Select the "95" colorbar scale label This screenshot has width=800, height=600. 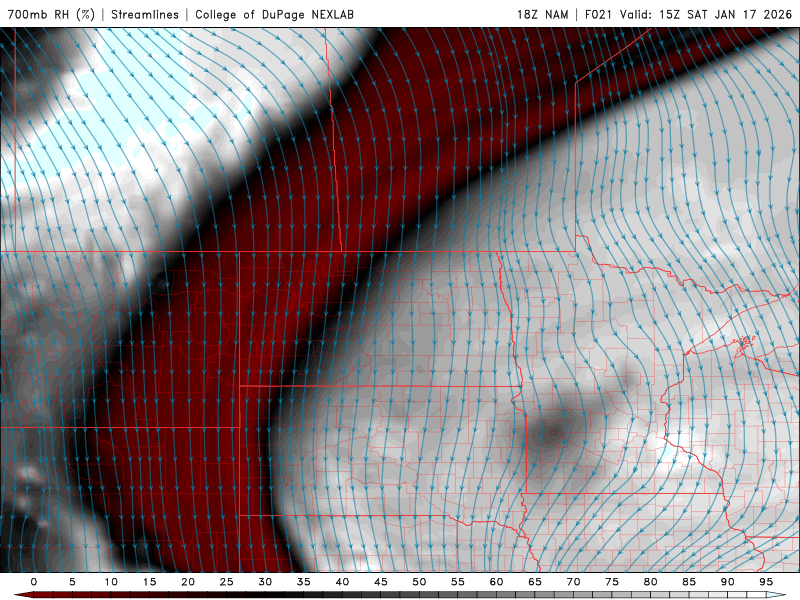pyautogui.click(x=766, y=582)
